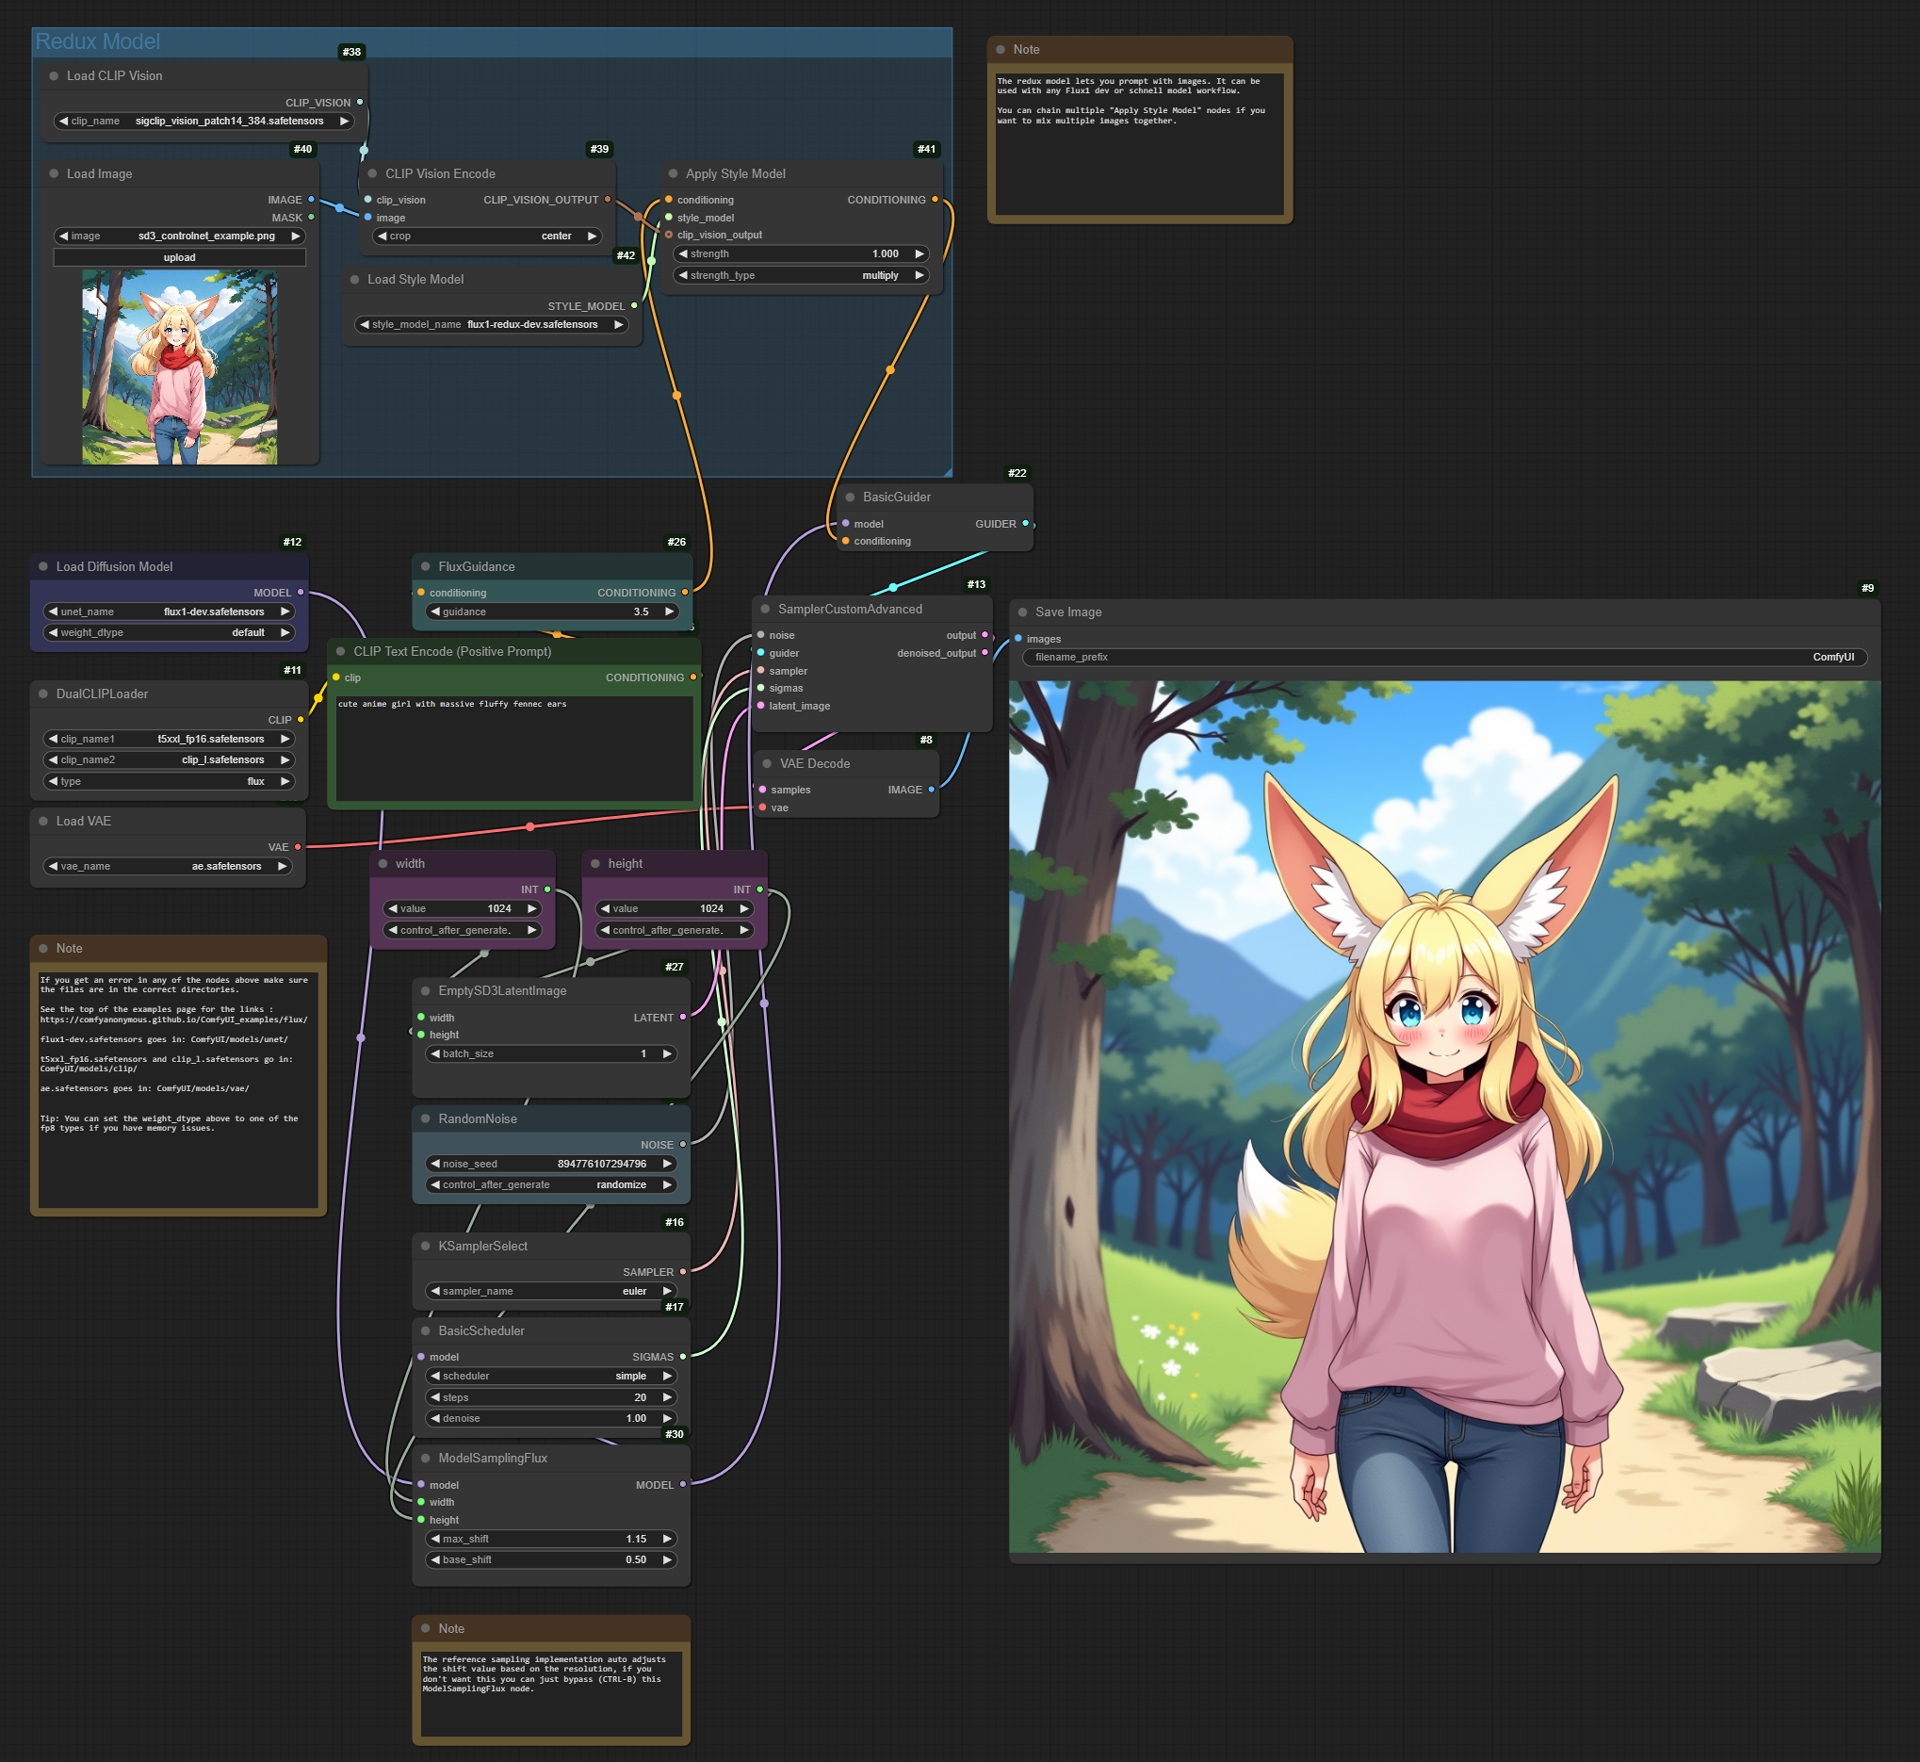Collapse the Load VAE node dot
Image resolution: width=1920 pixels, height=1762 pixels.
[x=43, y=821]
